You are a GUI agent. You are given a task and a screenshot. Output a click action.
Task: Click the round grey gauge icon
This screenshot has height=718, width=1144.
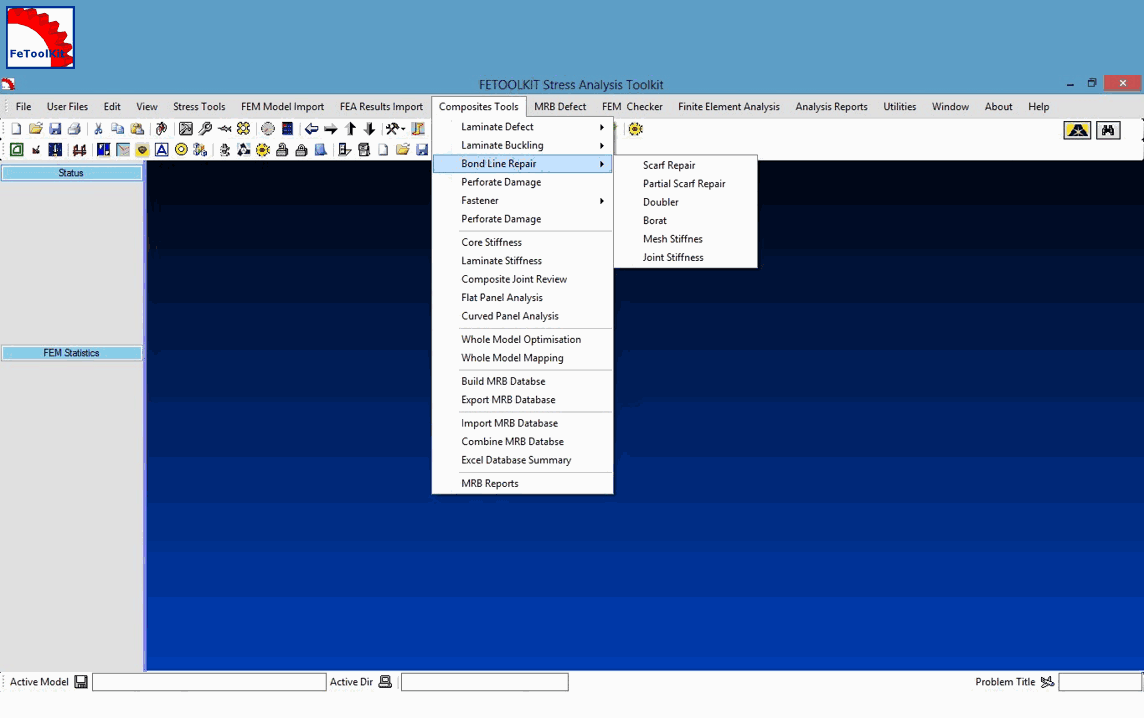(x=268, y=129)
